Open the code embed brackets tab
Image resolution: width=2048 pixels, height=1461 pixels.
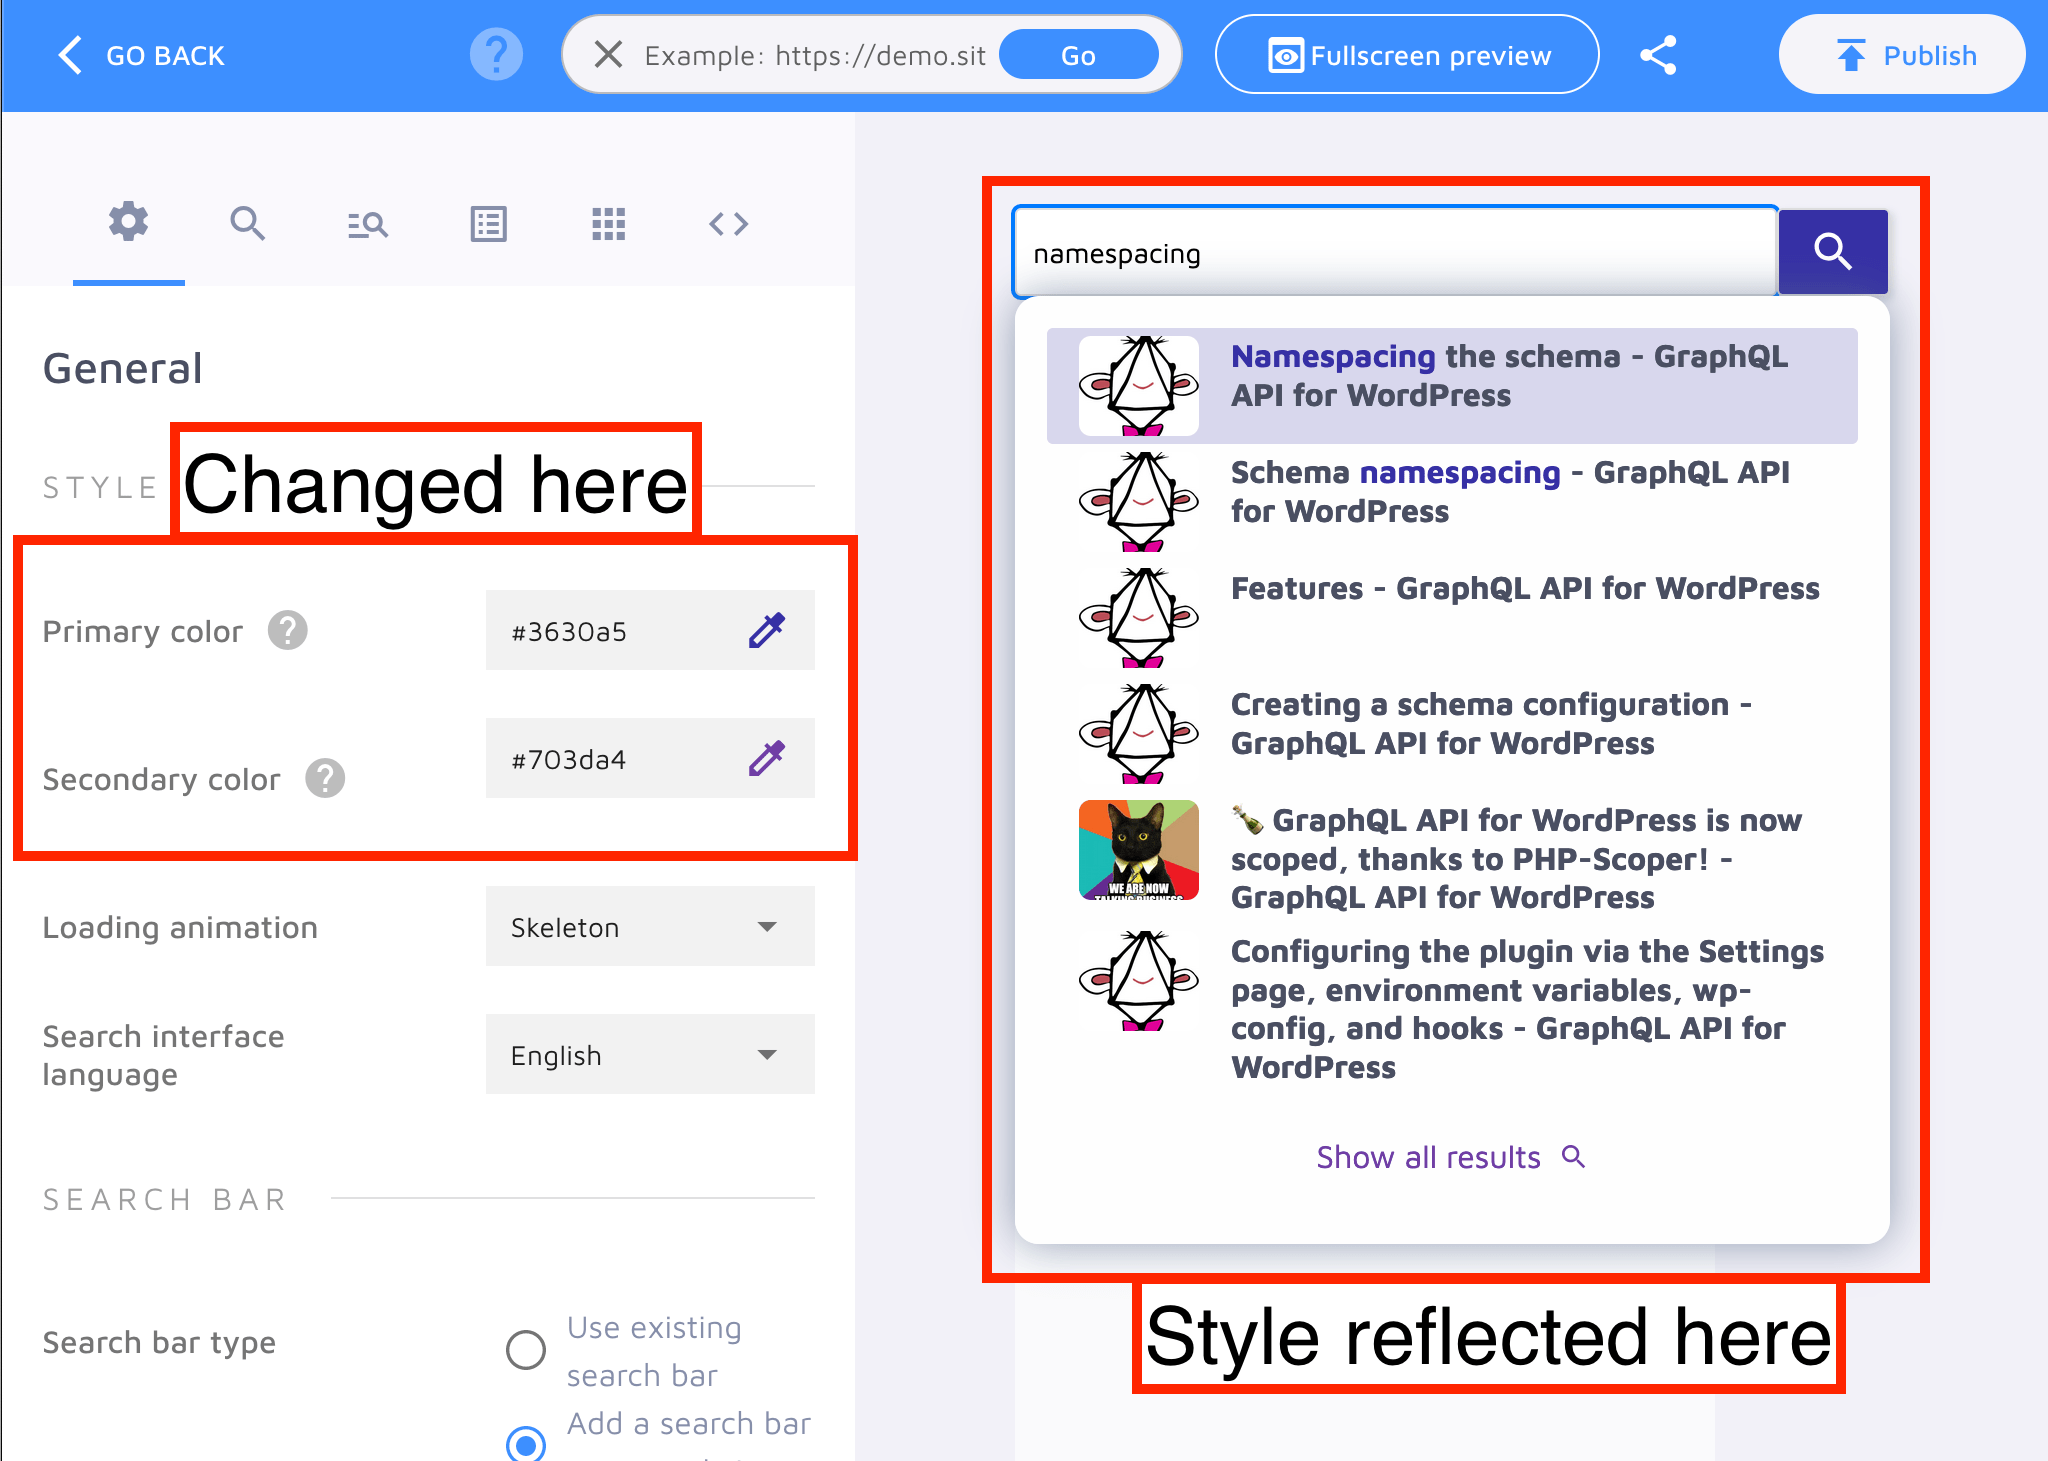tap(728, 224)
